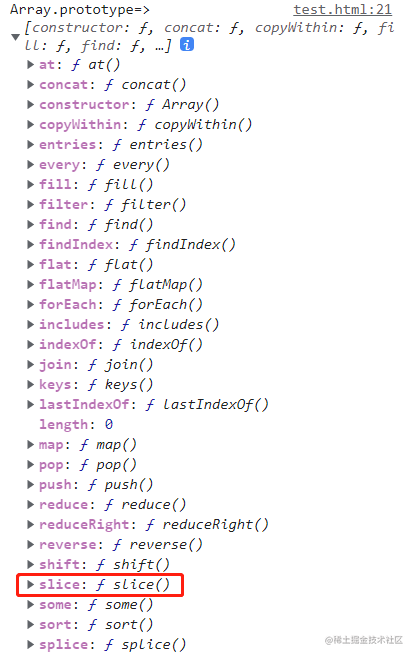Expand the constructor: Array() entry
Viewport: 416px width, 658px height.
click(30, 104)
